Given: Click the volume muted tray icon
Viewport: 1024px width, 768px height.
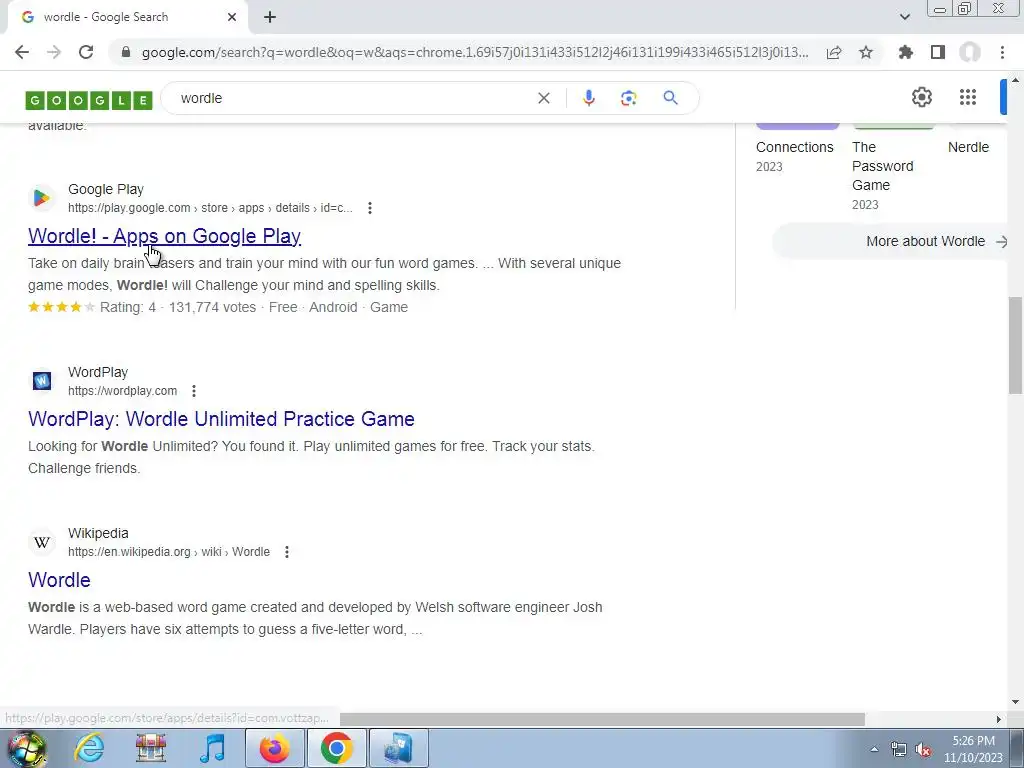Looking at the screenshot, I should point(923,750).
